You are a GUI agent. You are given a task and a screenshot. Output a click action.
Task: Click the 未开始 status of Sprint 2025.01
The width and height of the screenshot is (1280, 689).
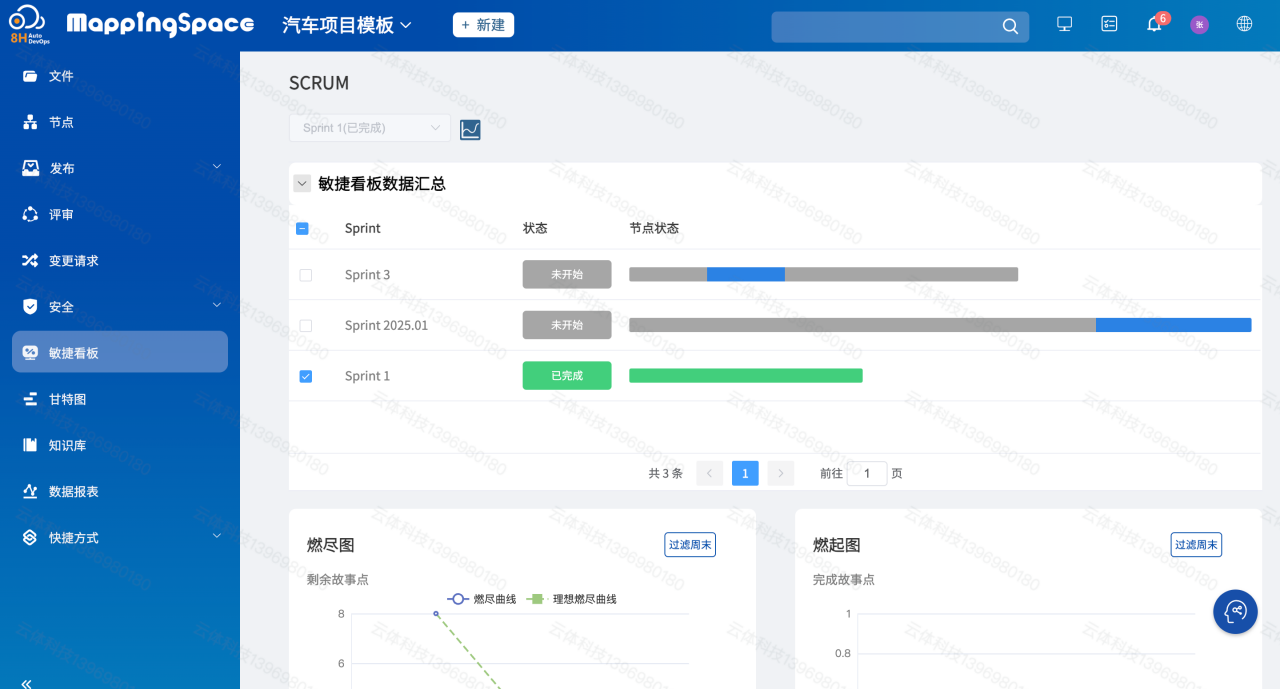(x=567, y=325)
